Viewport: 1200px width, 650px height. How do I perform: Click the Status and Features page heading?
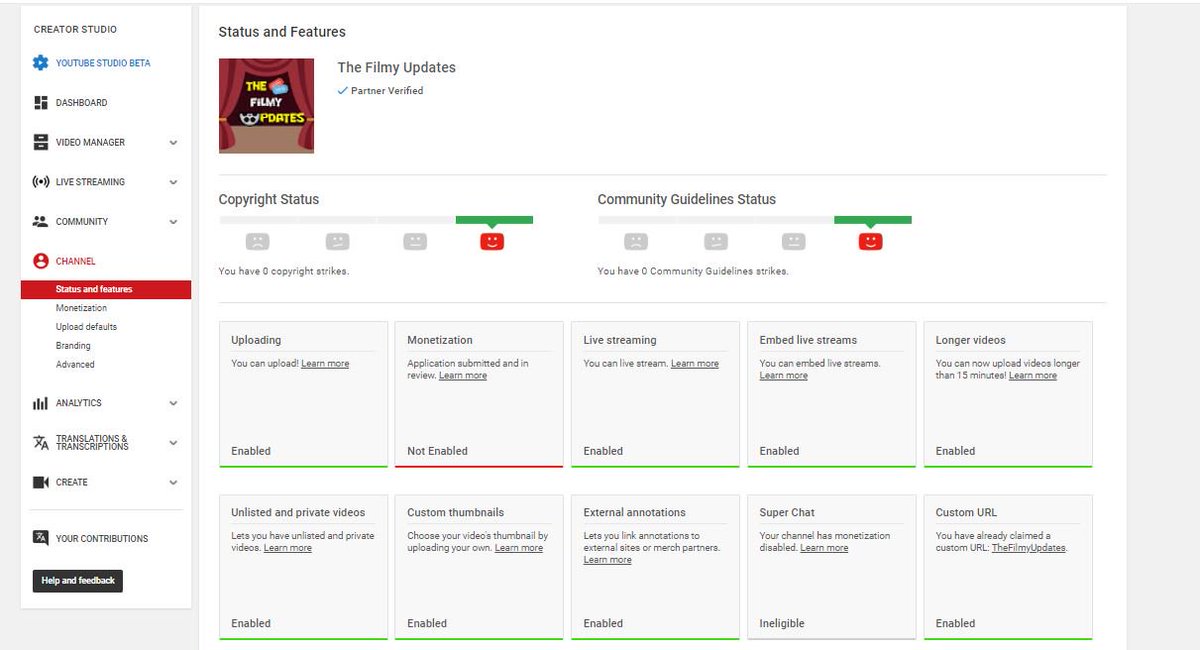283,32
